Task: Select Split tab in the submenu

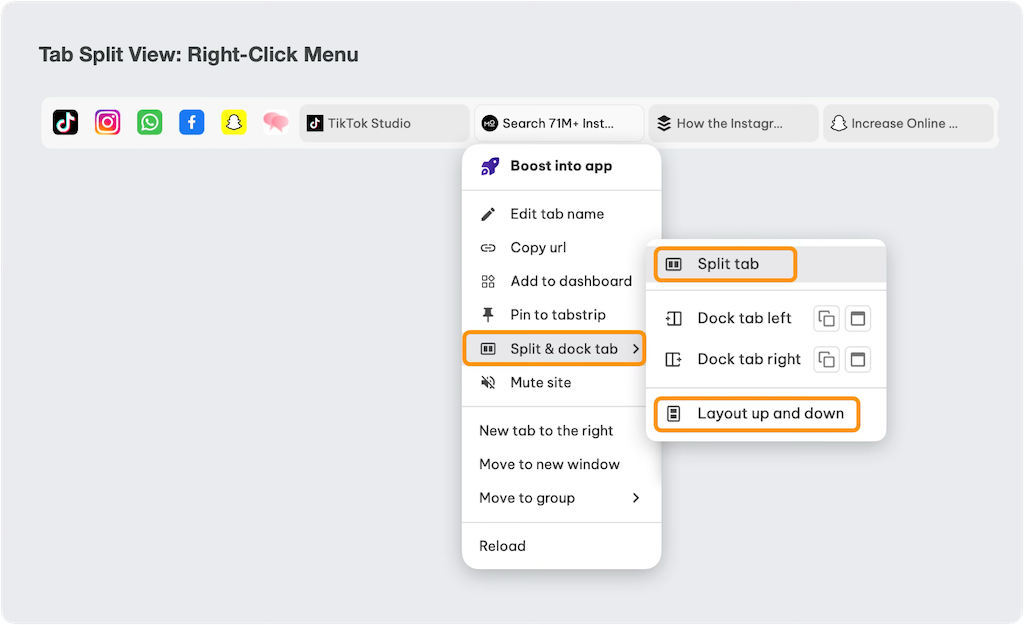Action: click(x=726, y=265)
